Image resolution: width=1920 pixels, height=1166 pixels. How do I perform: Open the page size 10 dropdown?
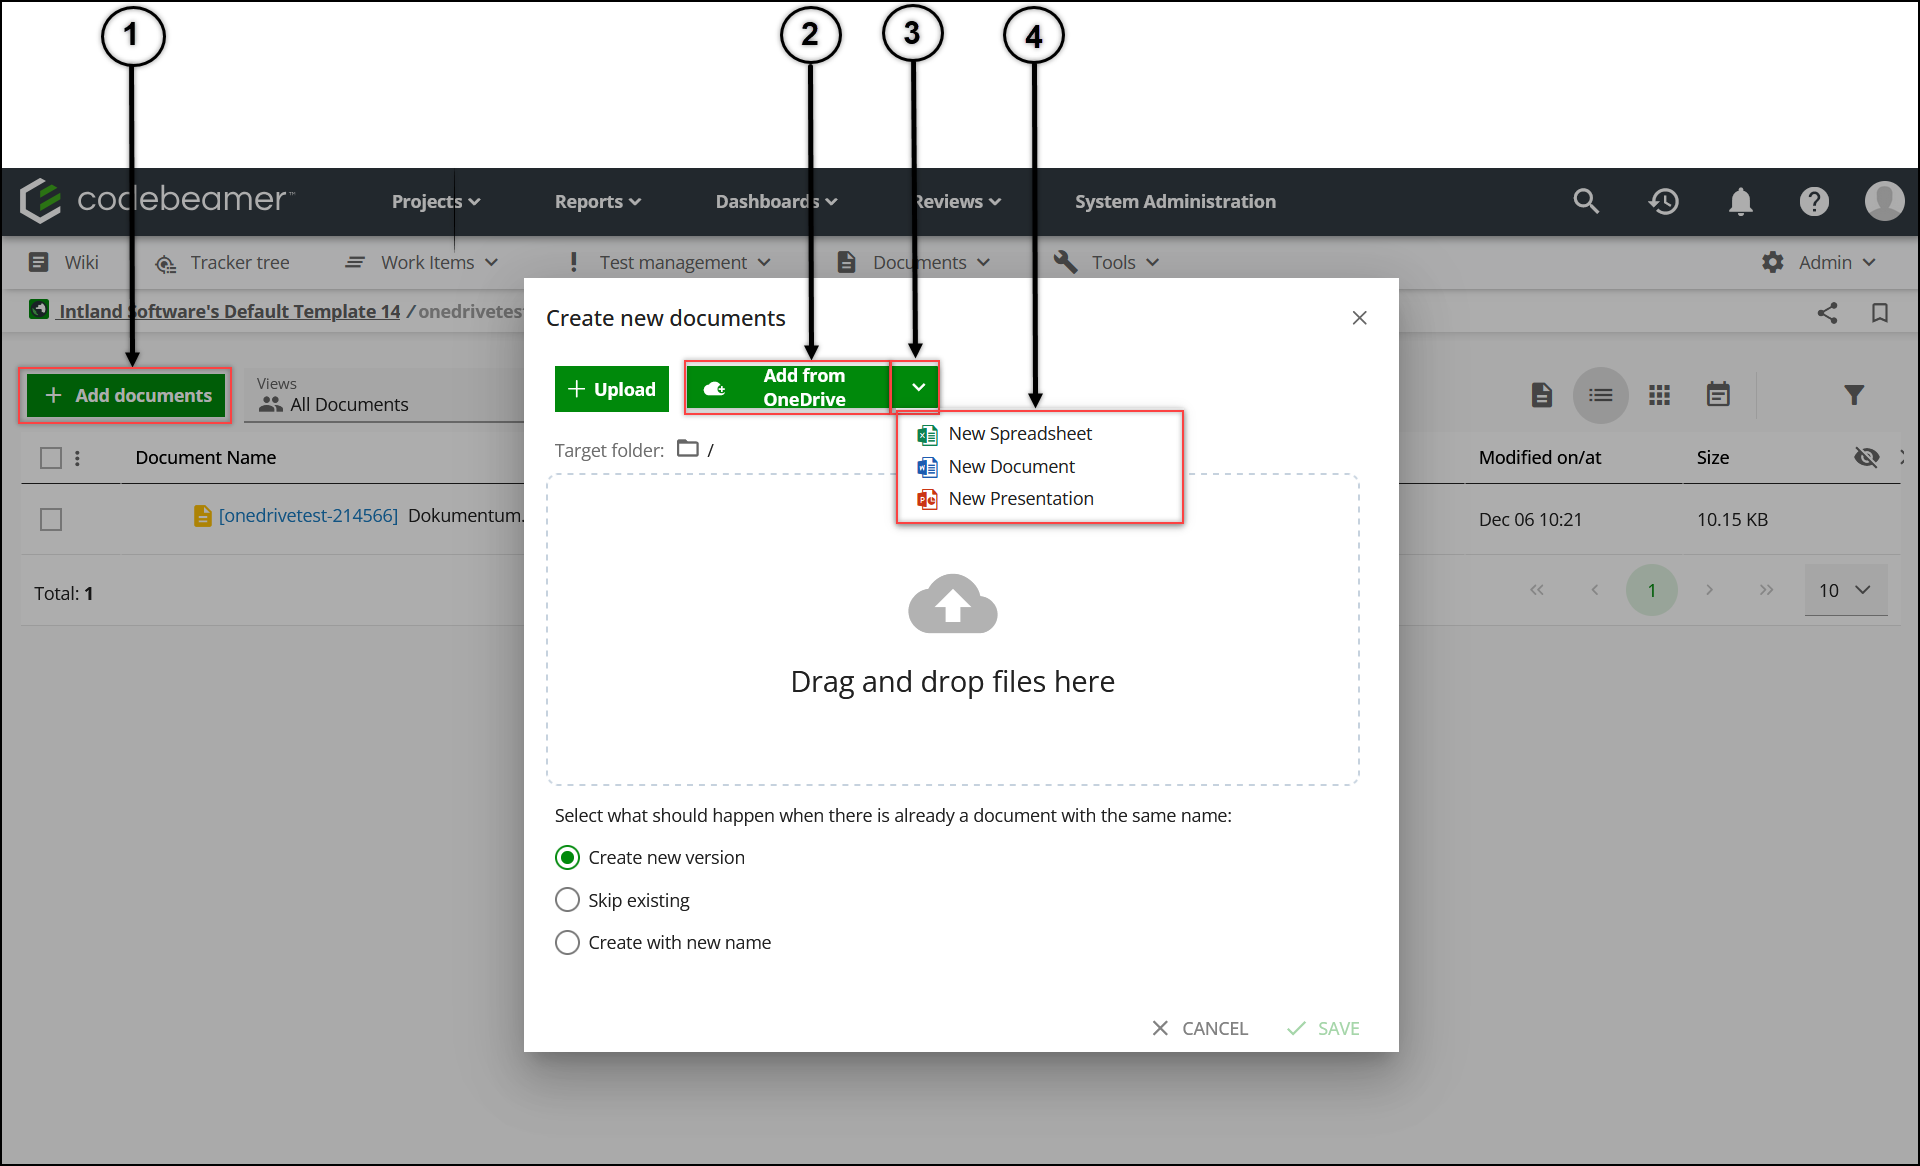(x=1845, y=590)
